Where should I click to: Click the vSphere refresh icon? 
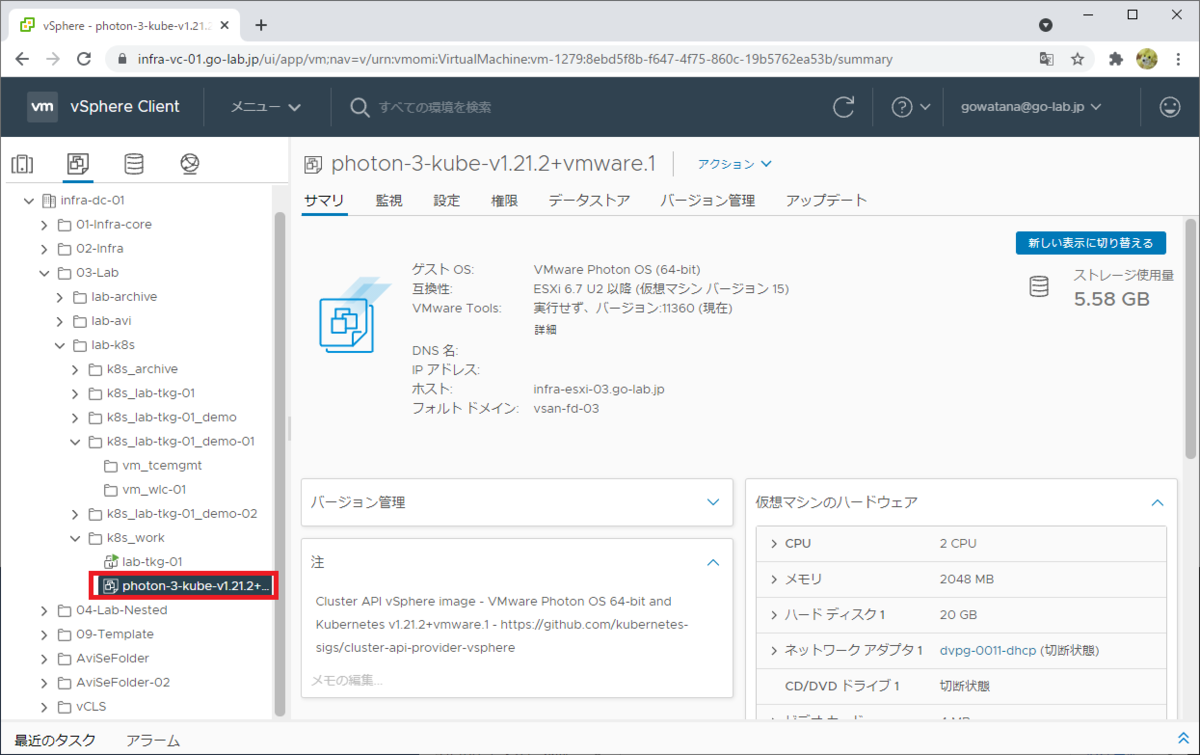click(844, 107)
